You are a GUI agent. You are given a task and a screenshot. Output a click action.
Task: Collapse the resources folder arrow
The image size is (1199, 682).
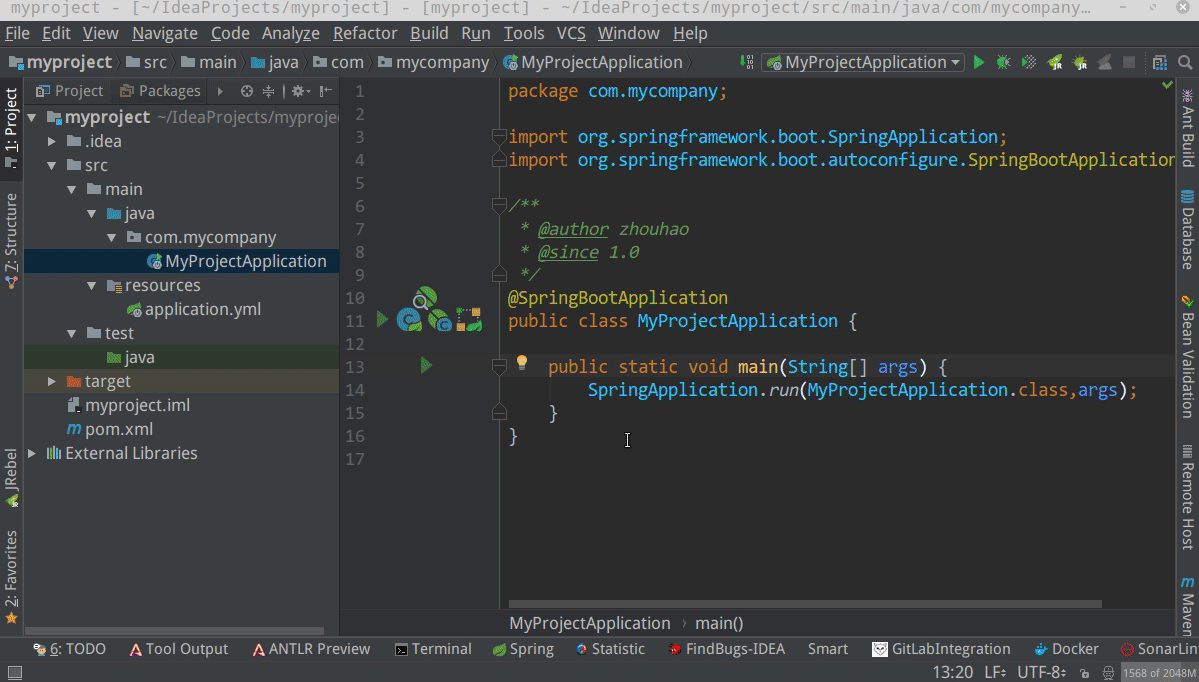coord(92,286)
